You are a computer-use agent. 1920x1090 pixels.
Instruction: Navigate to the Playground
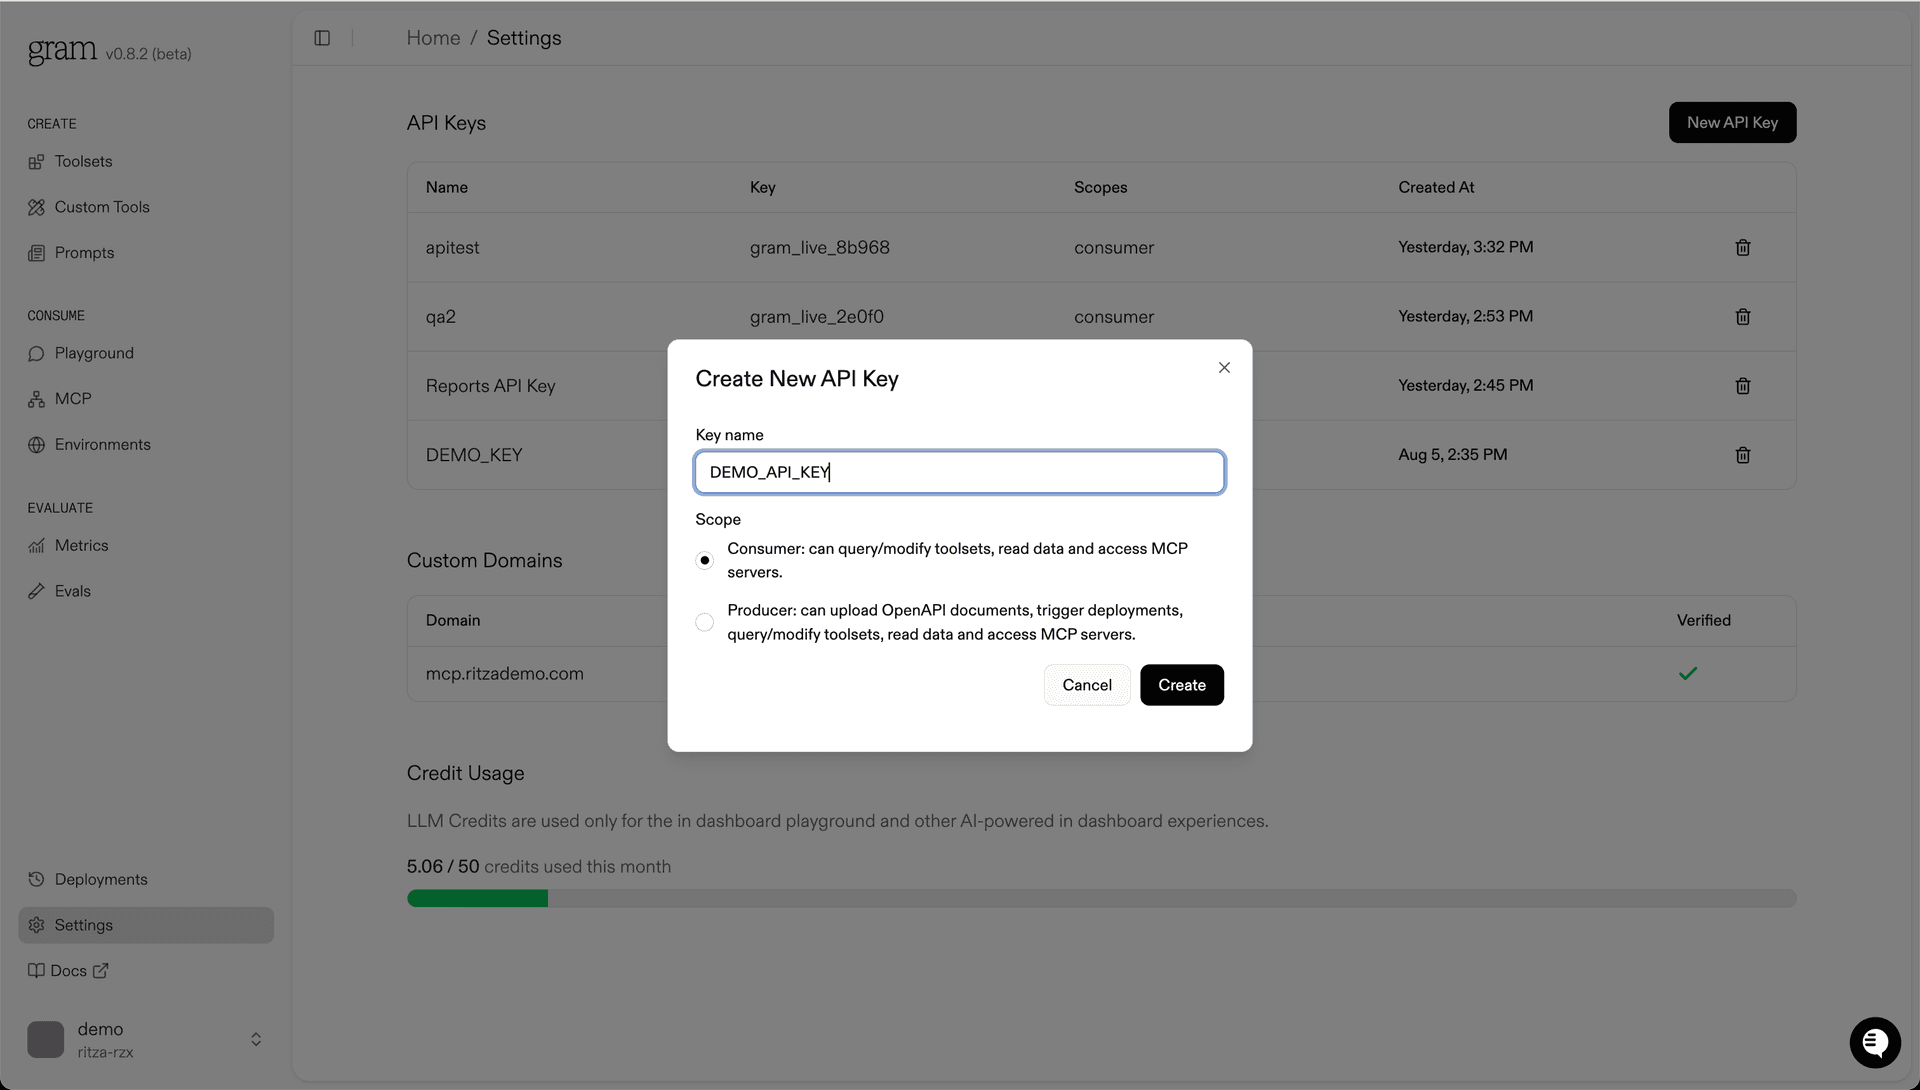pyautogui.click(x=93, y=353)
